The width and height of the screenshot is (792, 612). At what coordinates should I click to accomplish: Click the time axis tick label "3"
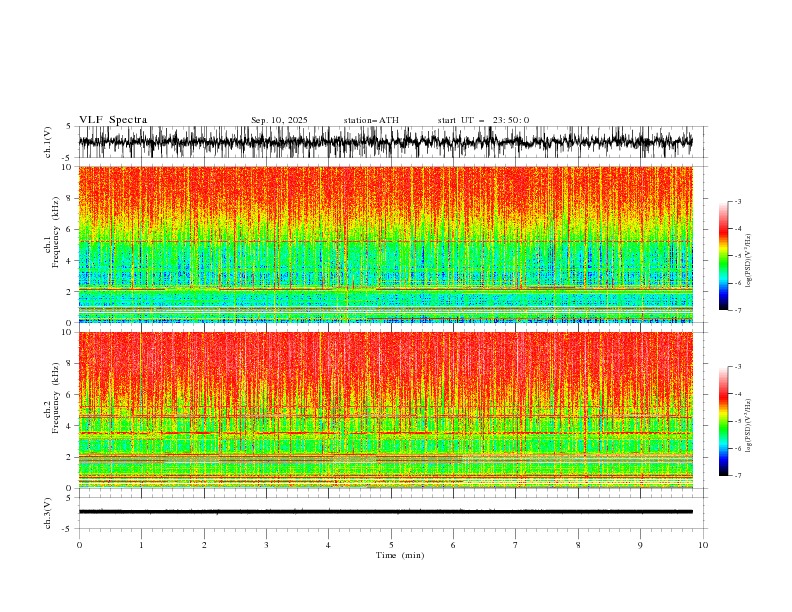[x=266, y=545]
